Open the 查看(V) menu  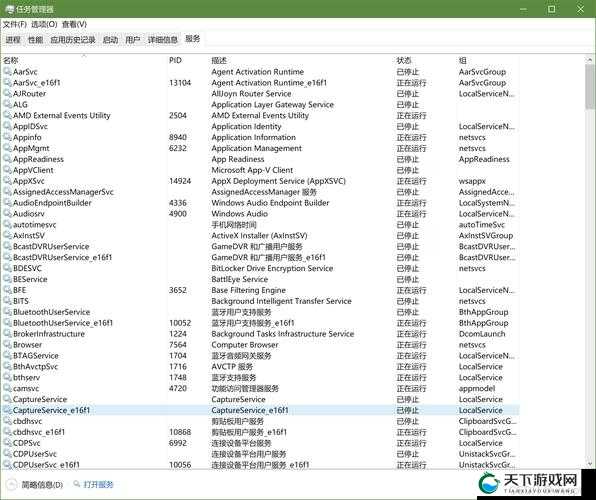point(74,24)
